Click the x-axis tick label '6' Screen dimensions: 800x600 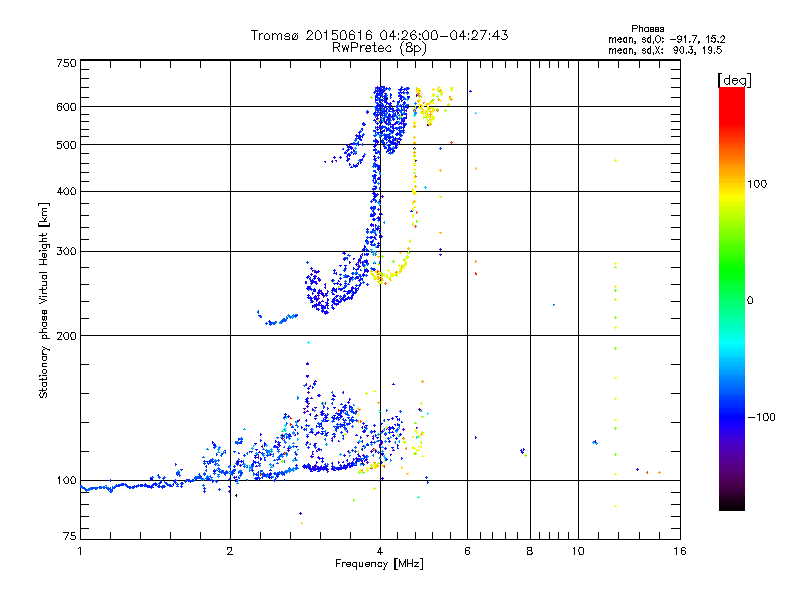(467, 551)
